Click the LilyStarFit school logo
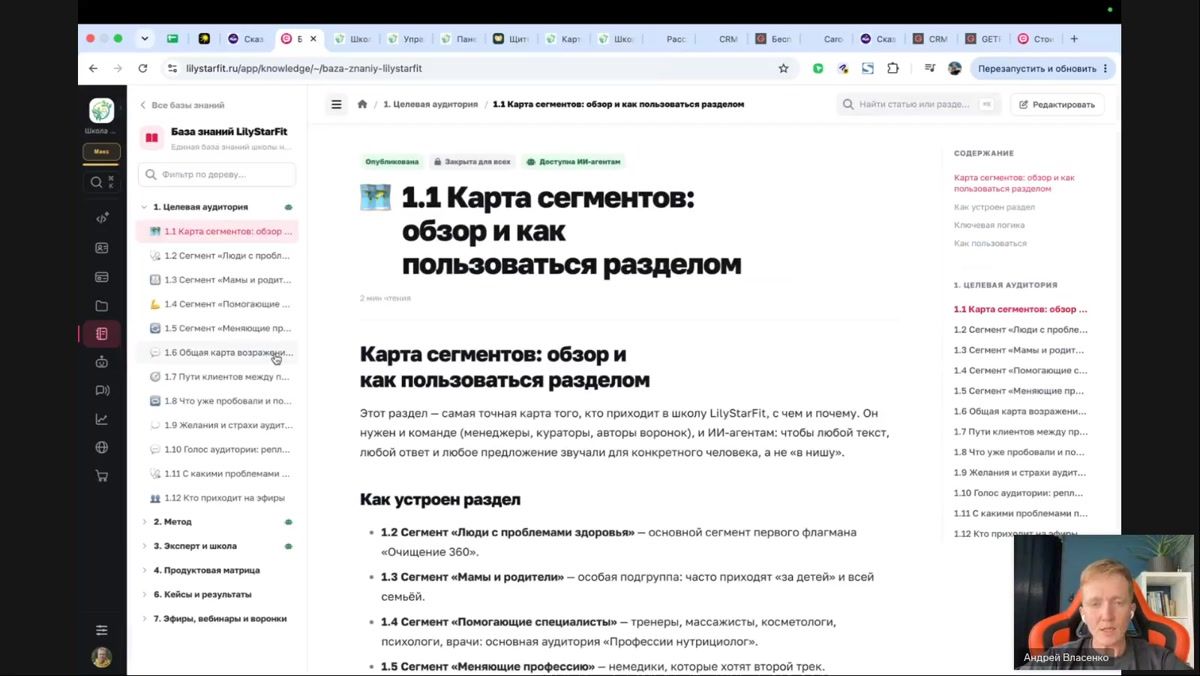 pyautogui.click(x=101, y=110)
